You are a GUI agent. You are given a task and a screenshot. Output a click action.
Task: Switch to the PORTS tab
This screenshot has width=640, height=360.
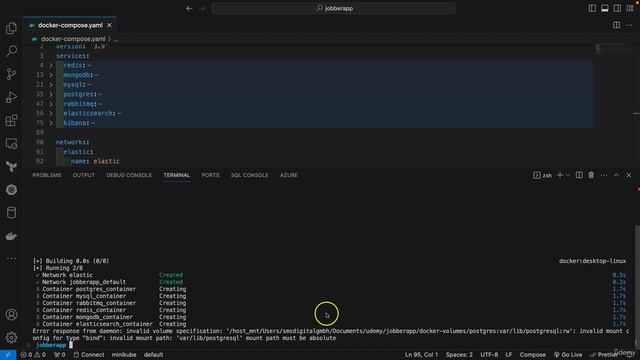coord(210,175)
